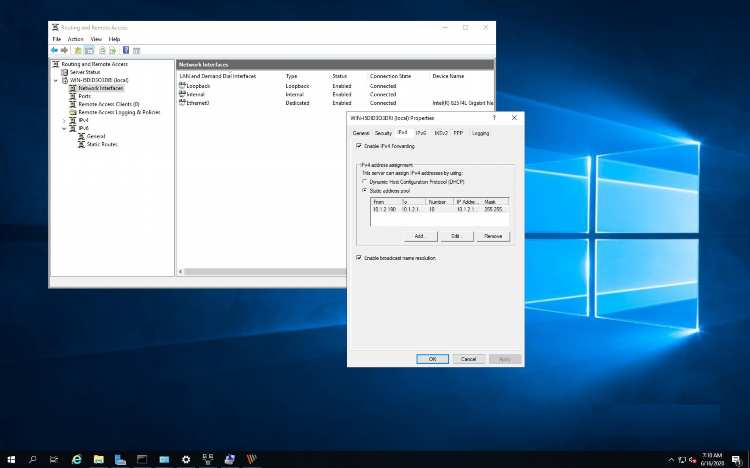
Task: Select the 10.1.2.190 address pool row
Action: click(439, 210)
